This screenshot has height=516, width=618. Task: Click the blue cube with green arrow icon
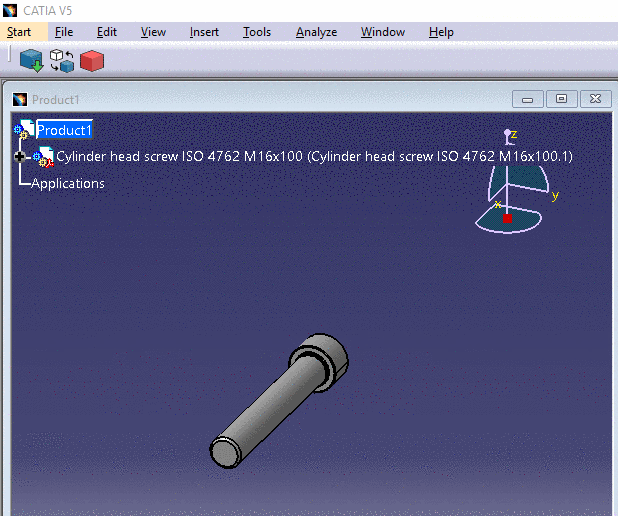pos(31,61)
